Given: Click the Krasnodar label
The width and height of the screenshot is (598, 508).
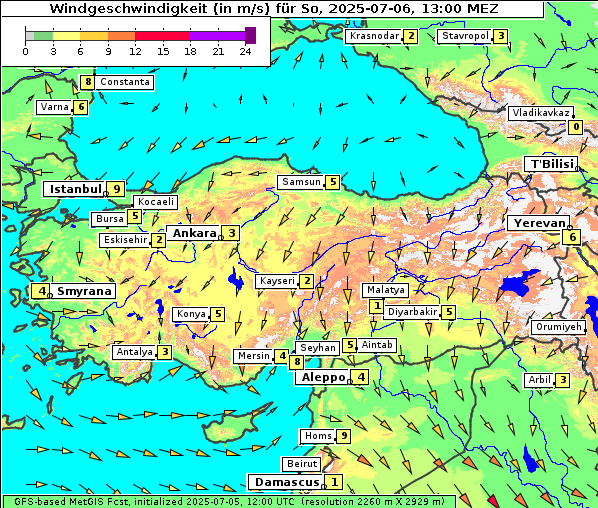Looking at the screenshot, I should (375, 36).
